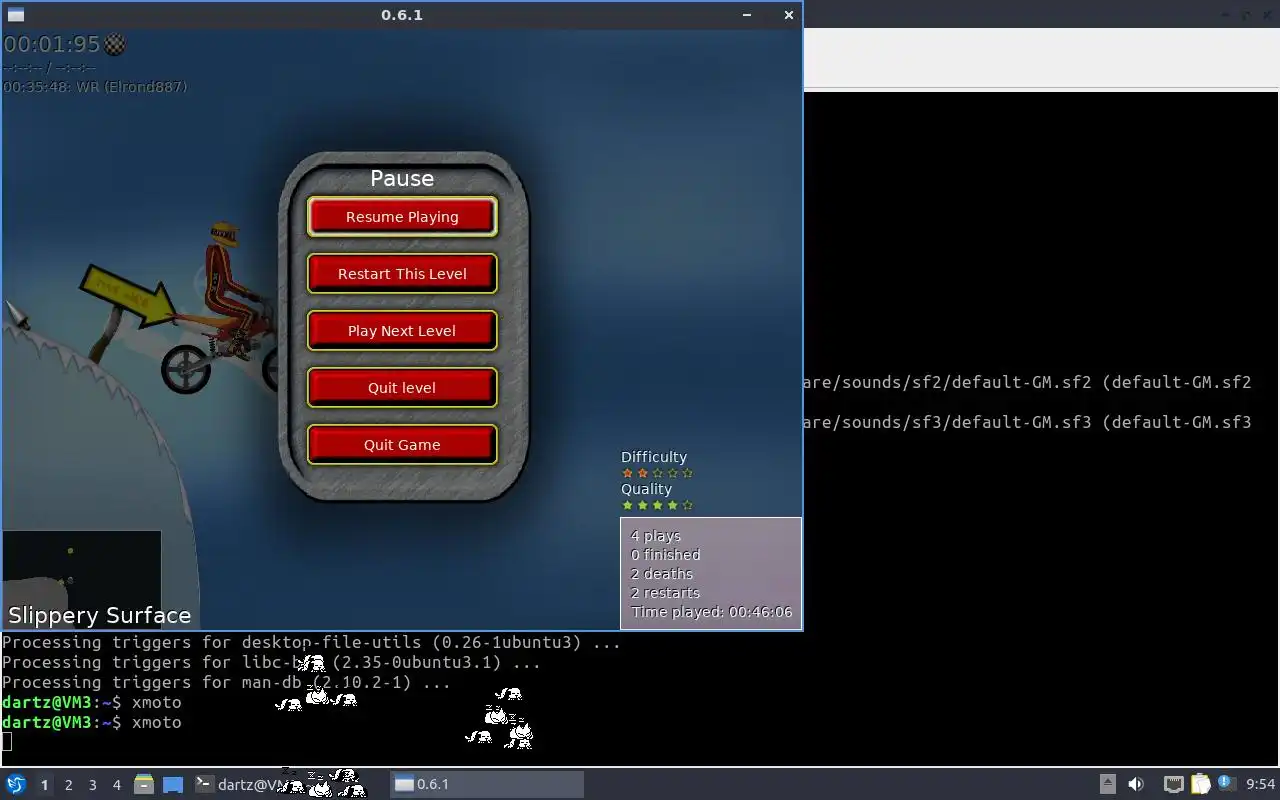Switch to workspace 3
The image size is (1280, 800).
click(x=93, y=785)
